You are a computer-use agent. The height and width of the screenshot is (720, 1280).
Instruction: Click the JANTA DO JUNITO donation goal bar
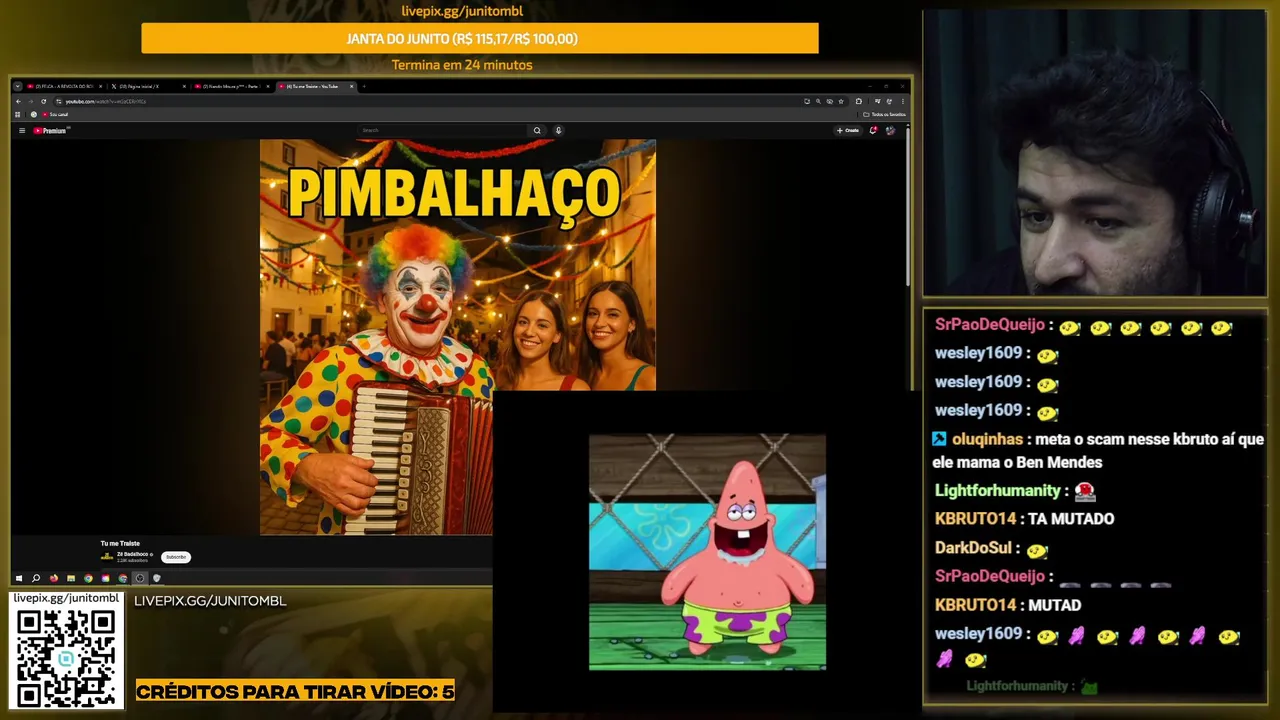[x=480, y=38]
